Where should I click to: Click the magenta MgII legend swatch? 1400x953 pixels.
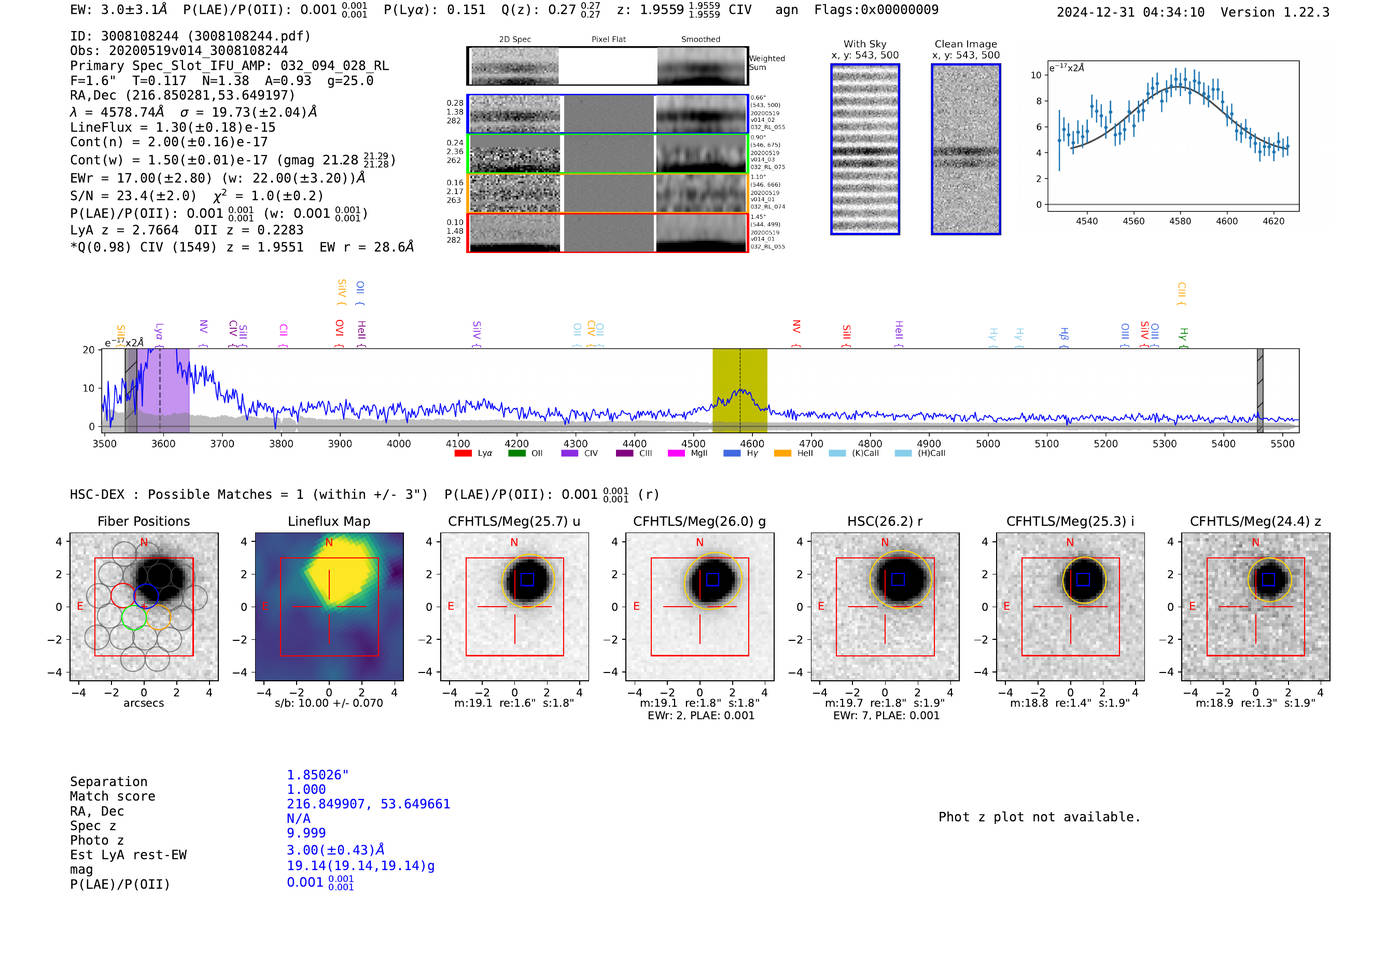click(x=677, y=454)
